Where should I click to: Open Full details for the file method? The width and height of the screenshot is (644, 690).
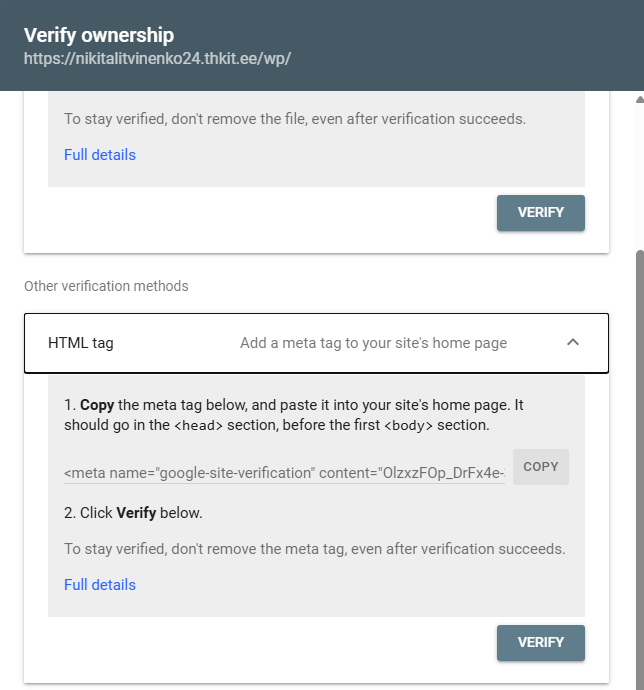100,155
